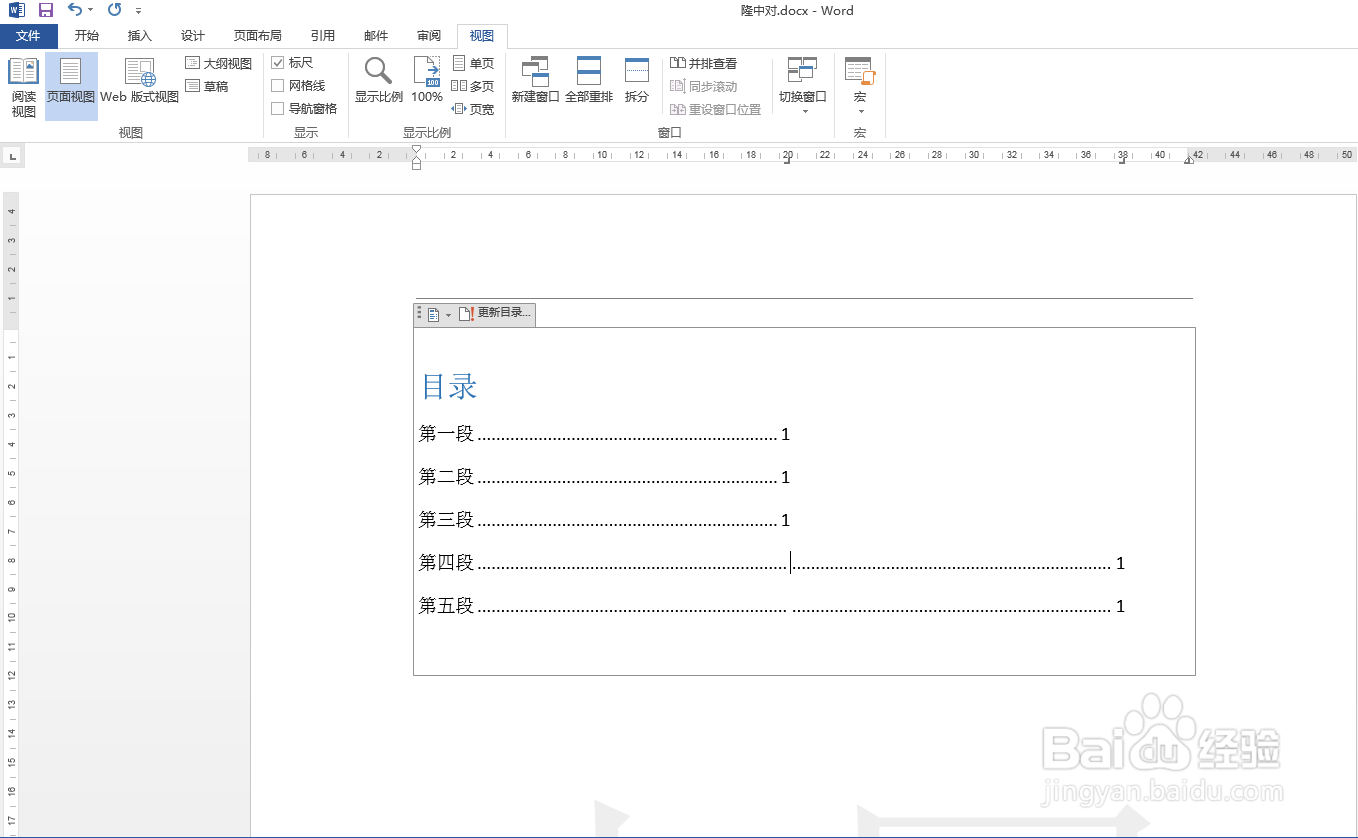Open the 大纲视图 outline view
This screenshot has height=838, width=1358.
pos(217,62)
